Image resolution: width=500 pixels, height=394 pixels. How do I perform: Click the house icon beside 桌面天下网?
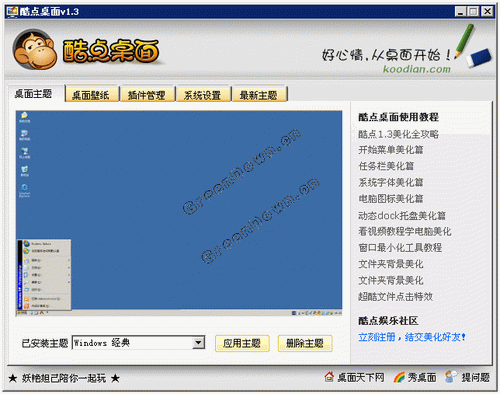pos(329,377)
